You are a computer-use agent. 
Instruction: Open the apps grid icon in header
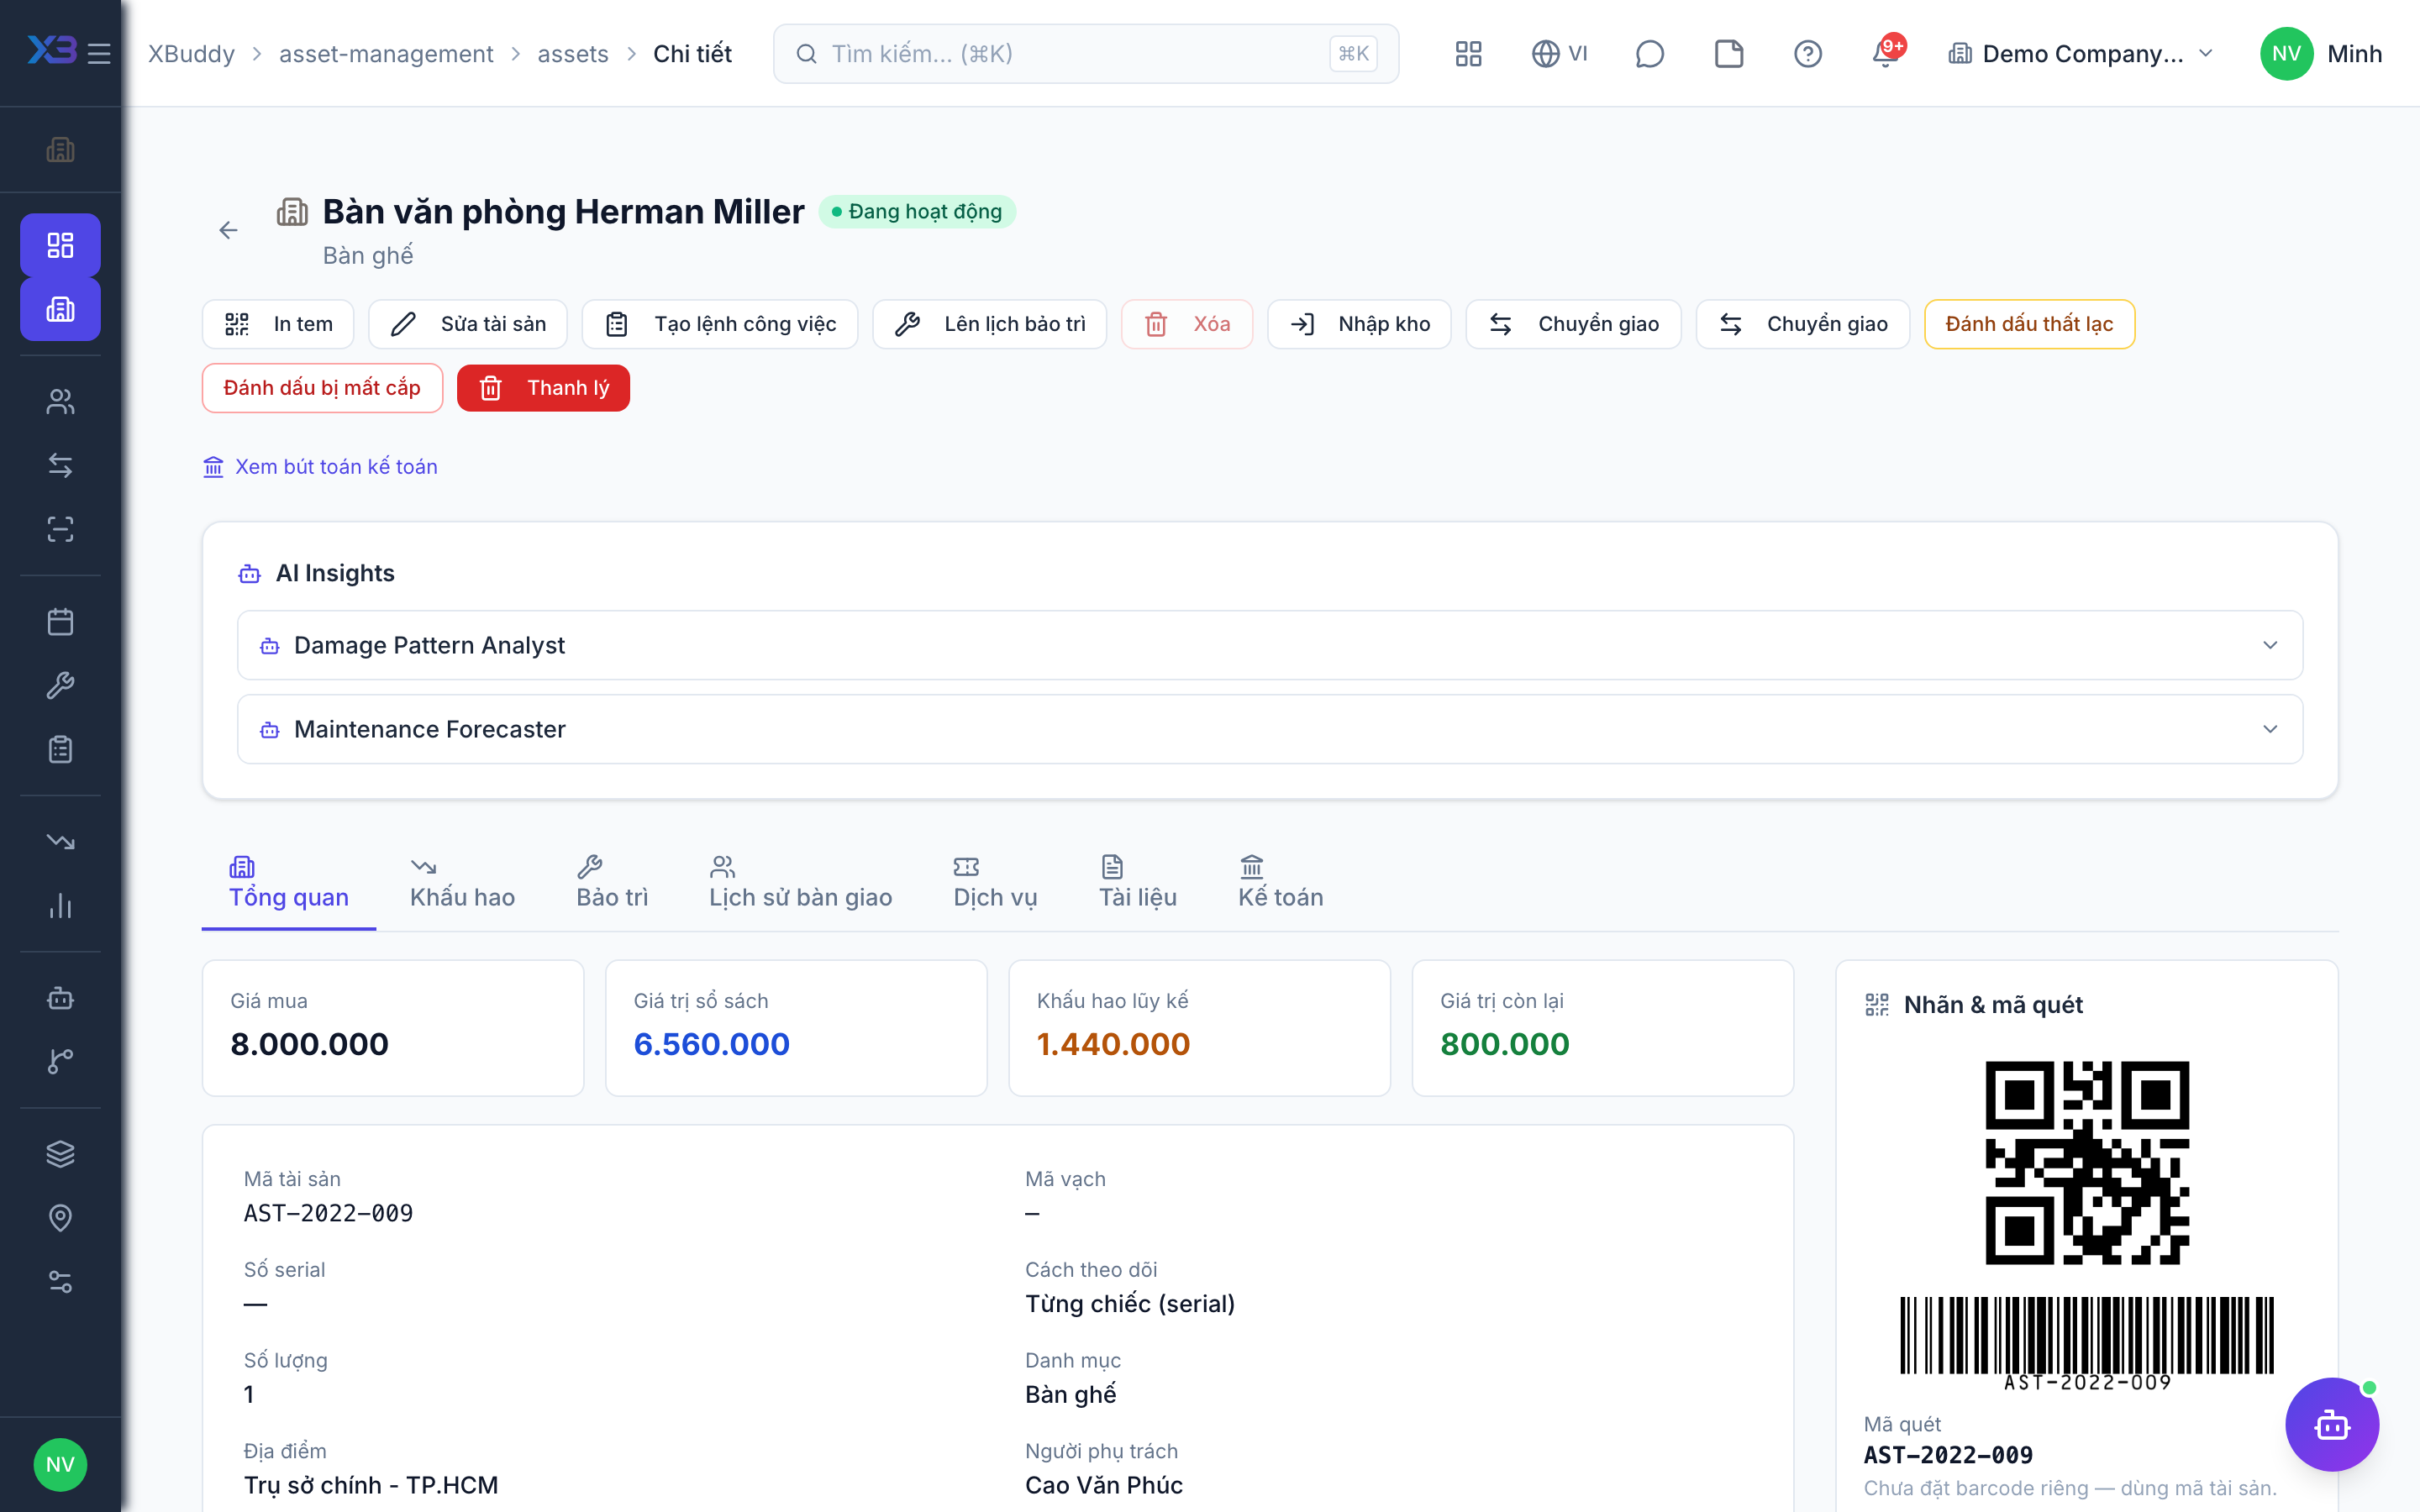click(x=1468, y=53)
